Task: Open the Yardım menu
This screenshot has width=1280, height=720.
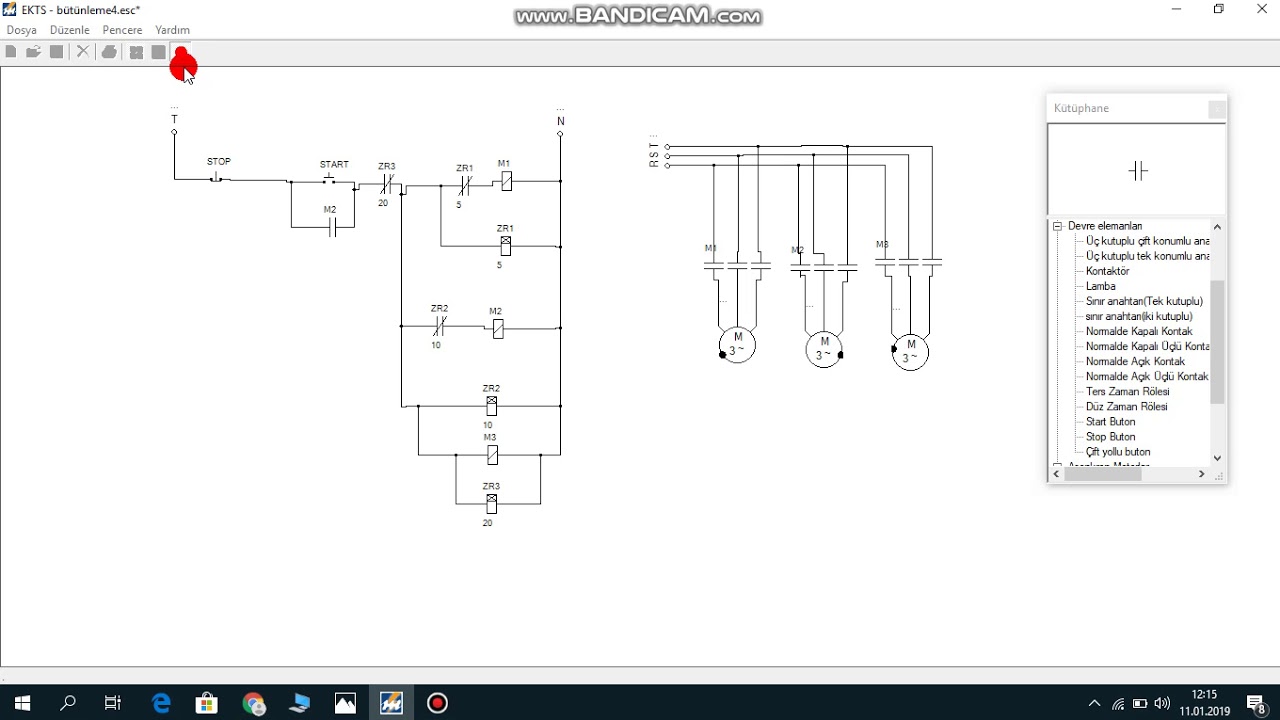Action: 173,30
